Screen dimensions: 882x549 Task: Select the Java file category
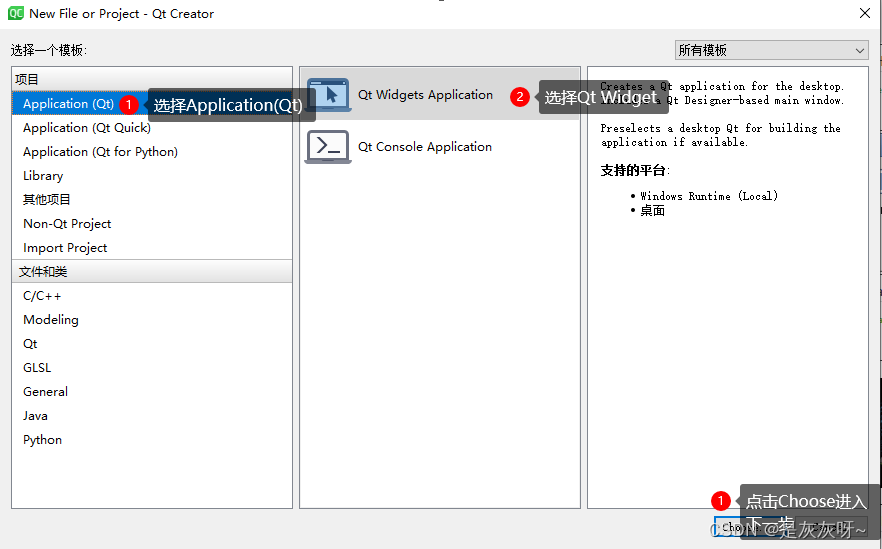coord(35,416)
